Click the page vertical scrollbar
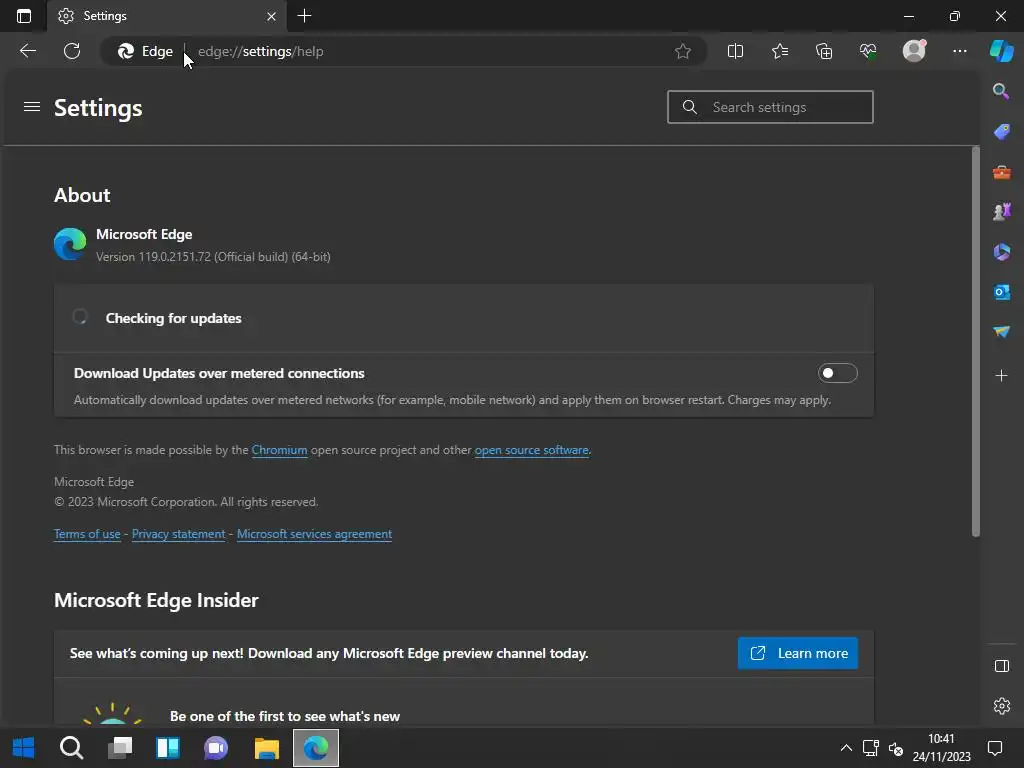The height and width of the screenshot is (768, 1024). [976, 341]
